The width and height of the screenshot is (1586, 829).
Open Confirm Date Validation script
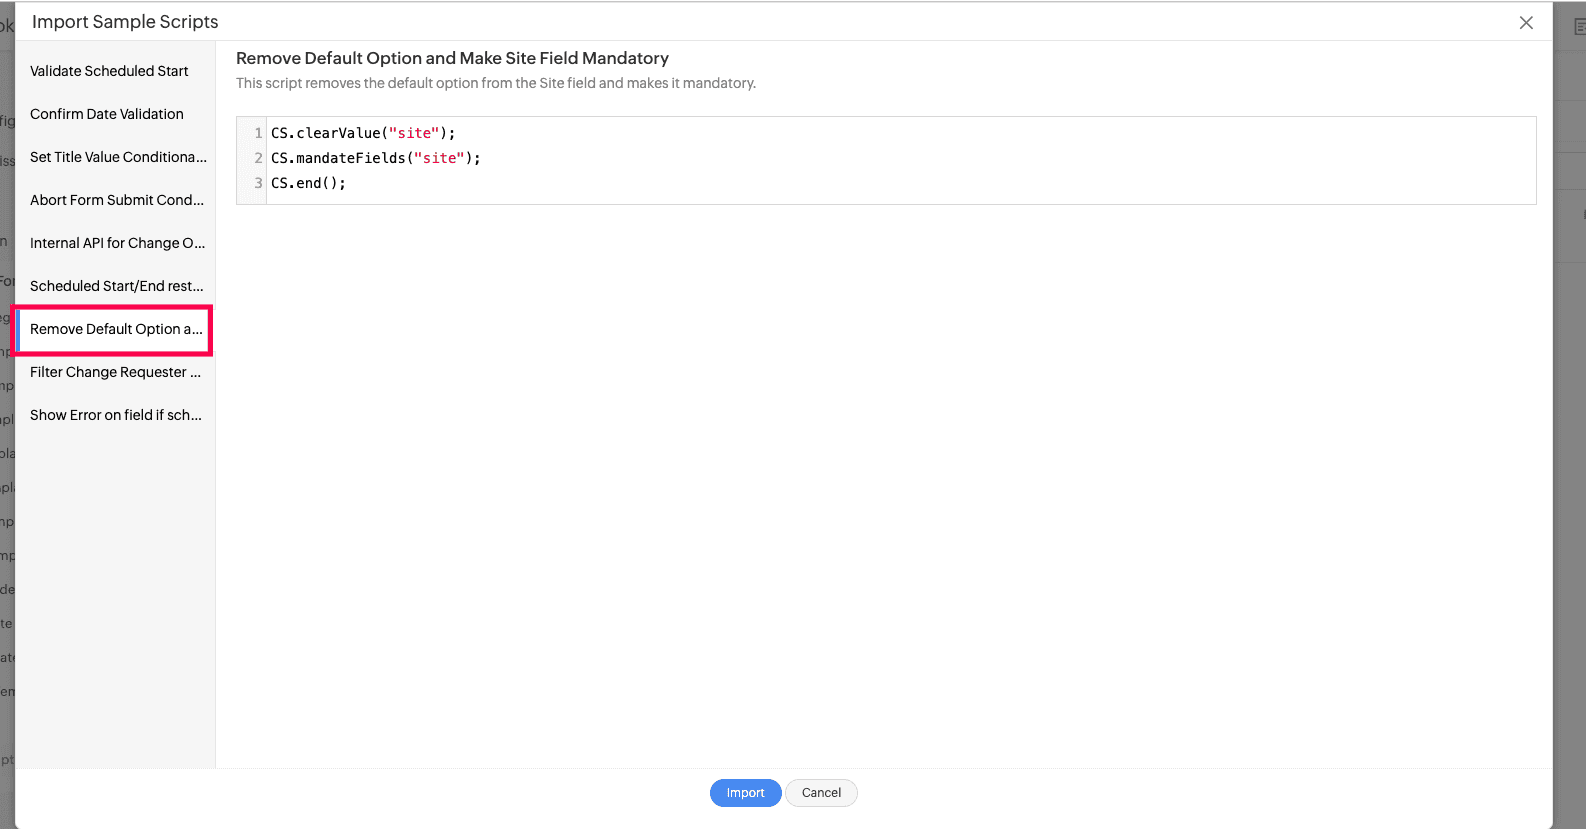click(107, 114)
